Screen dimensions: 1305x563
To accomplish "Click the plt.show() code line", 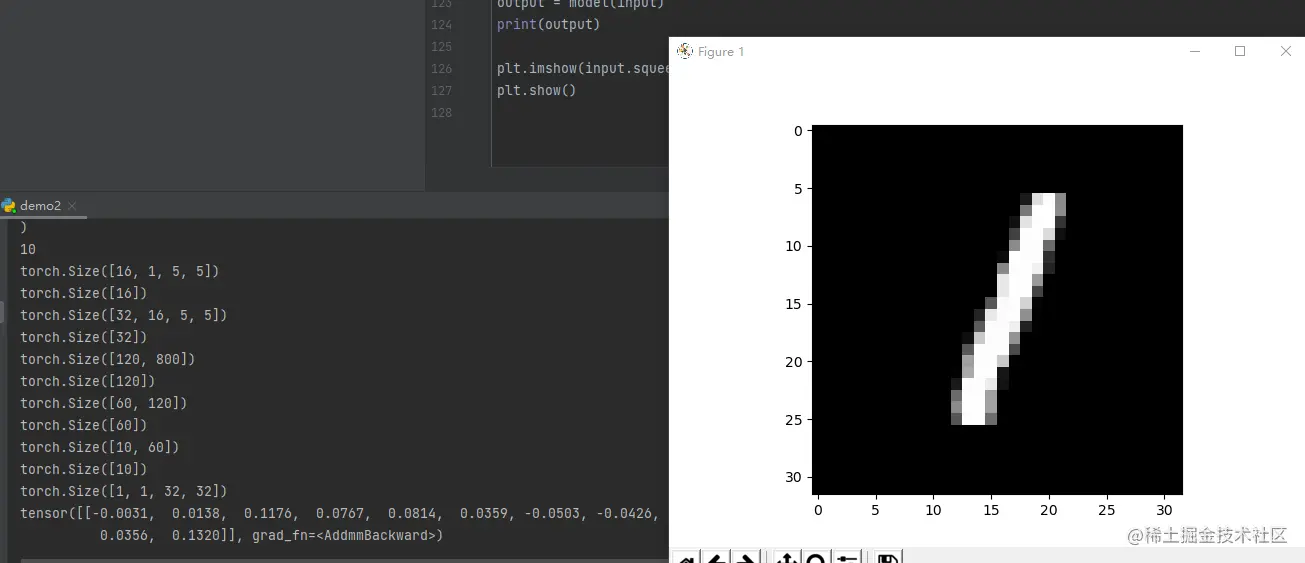I will coord(537,90).
